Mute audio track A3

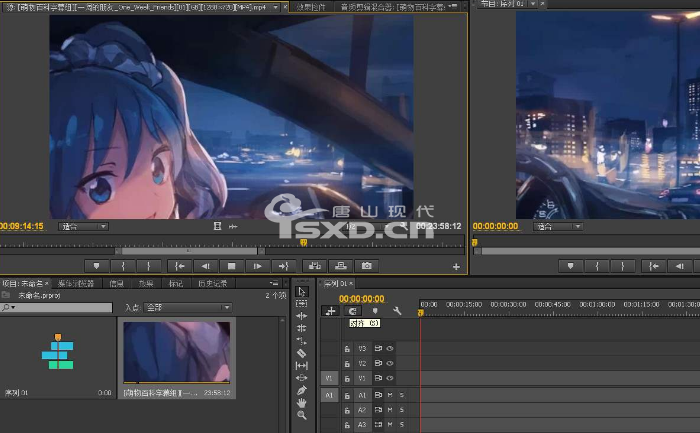[390, 425]
